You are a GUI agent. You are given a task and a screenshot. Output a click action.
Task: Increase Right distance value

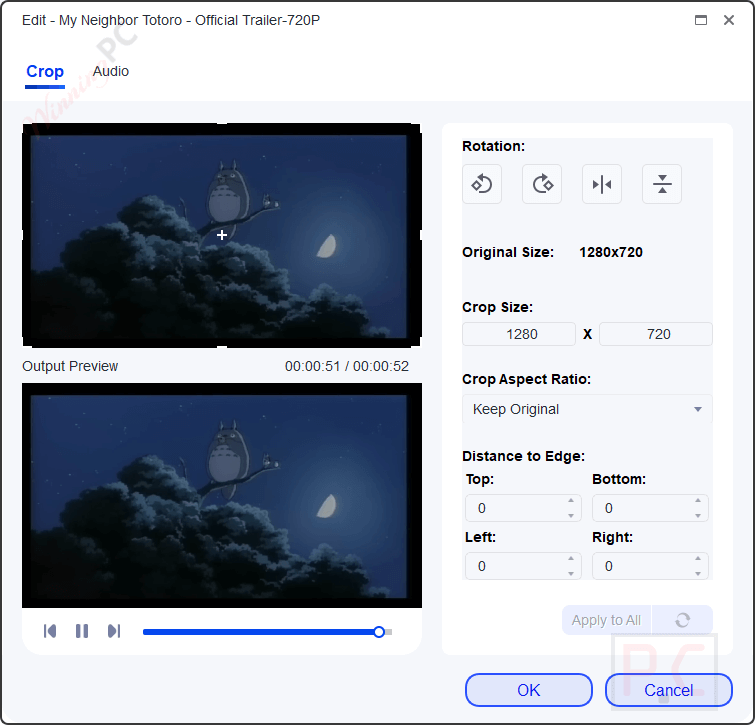698,558
